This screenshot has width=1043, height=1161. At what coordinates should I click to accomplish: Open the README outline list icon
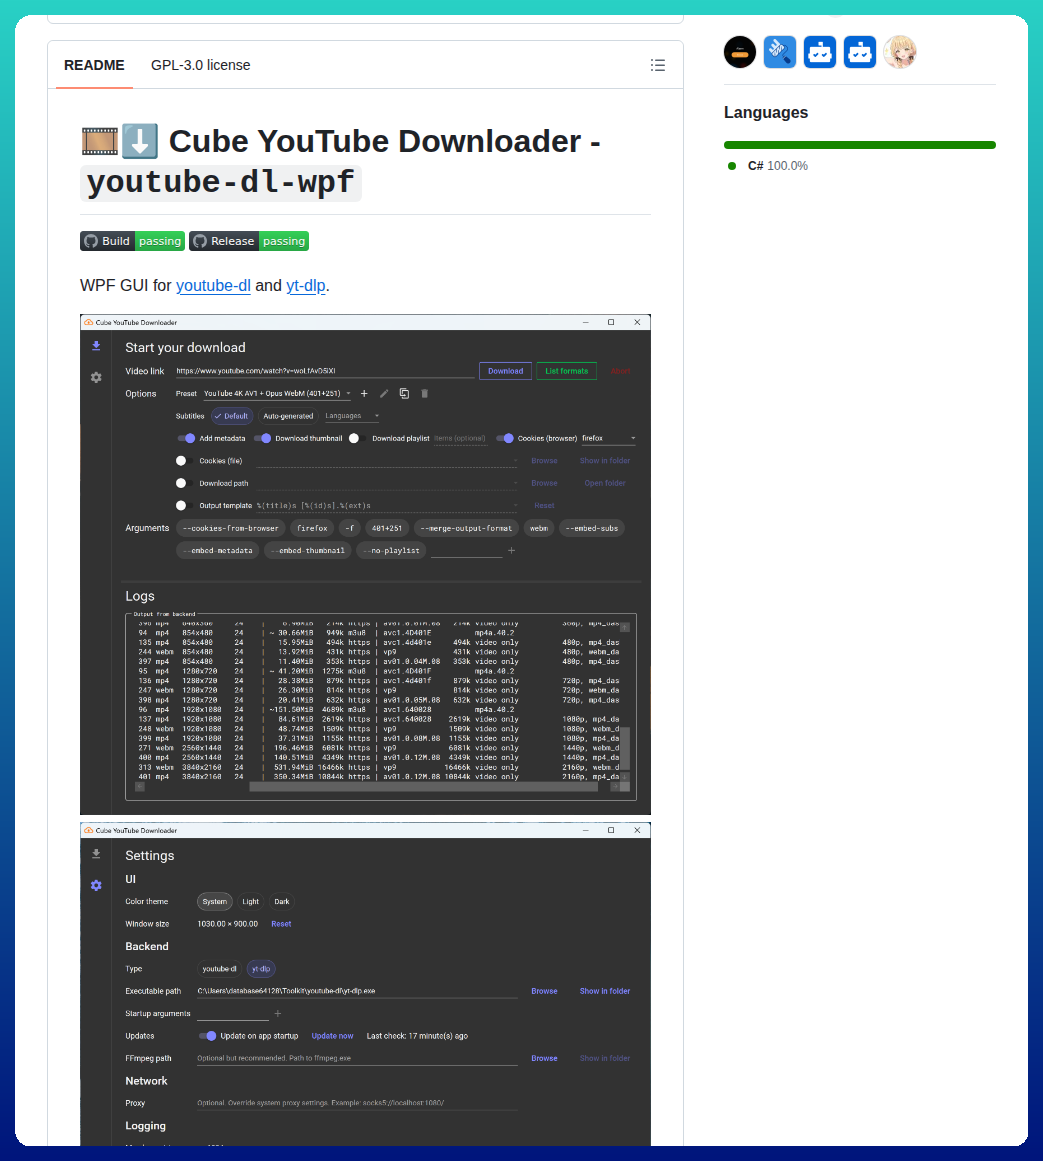click(657, 65)
